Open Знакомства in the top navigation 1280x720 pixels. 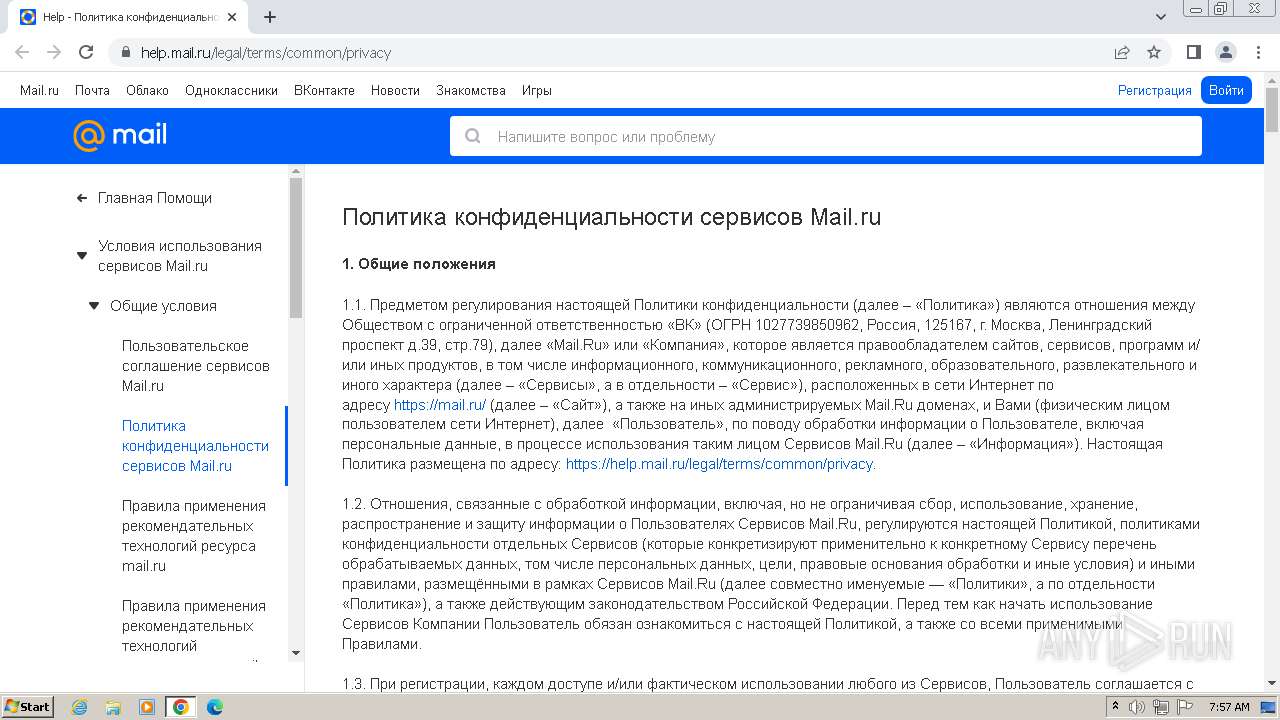click(471, 90)
